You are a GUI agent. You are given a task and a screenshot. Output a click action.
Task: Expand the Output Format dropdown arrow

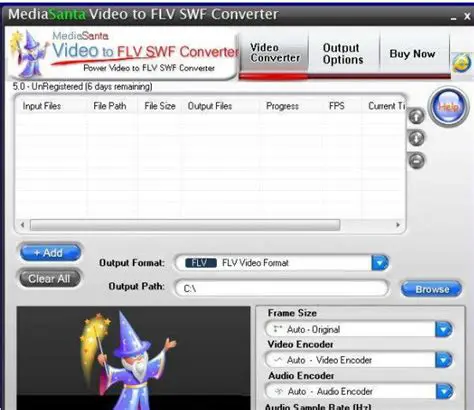380,263
